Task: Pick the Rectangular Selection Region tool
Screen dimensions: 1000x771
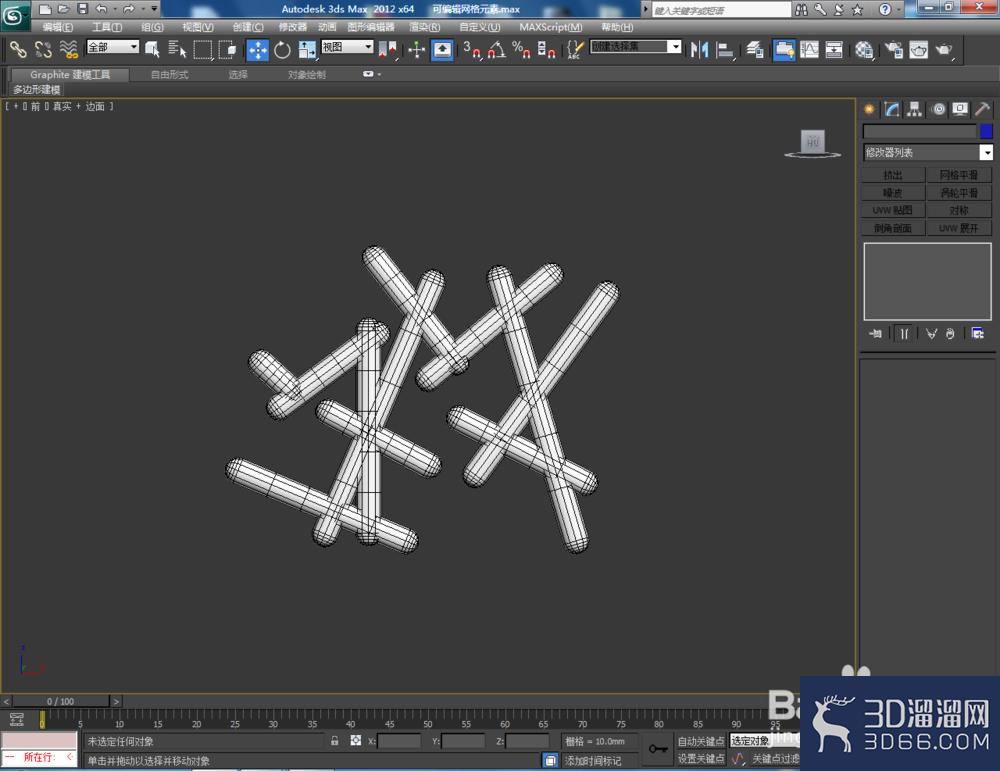Action: click(202, 49)
